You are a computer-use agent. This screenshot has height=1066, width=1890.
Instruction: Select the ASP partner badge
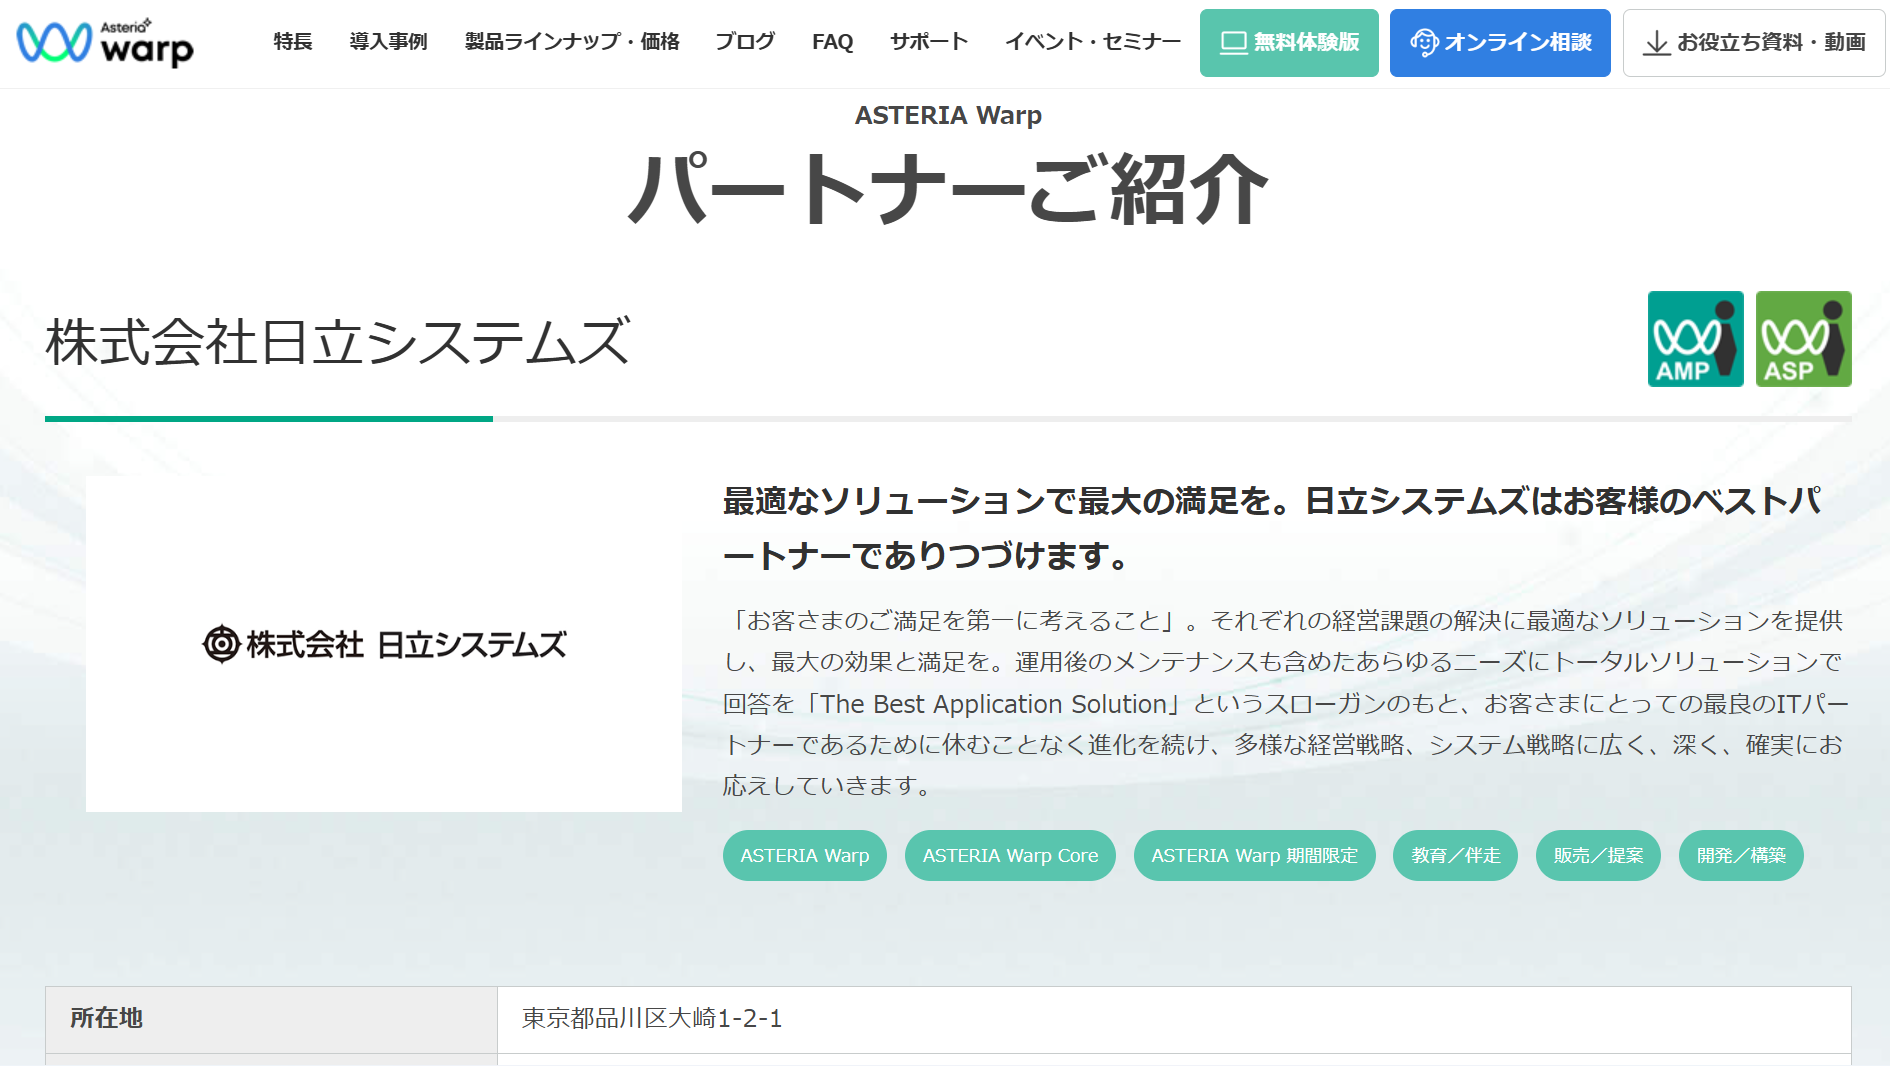pyautogui.click(x=1803, y=339)
